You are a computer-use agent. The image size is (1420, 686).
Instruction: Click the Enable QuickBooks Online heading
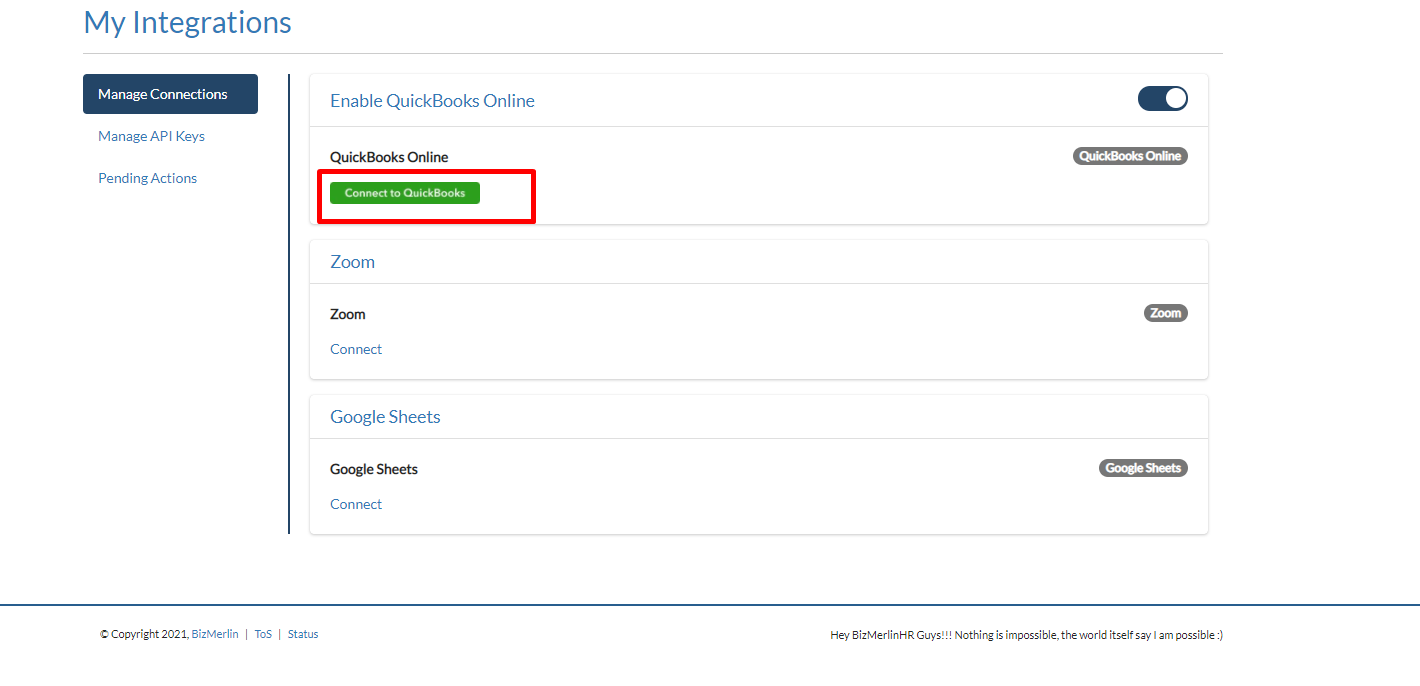(432, 101)
